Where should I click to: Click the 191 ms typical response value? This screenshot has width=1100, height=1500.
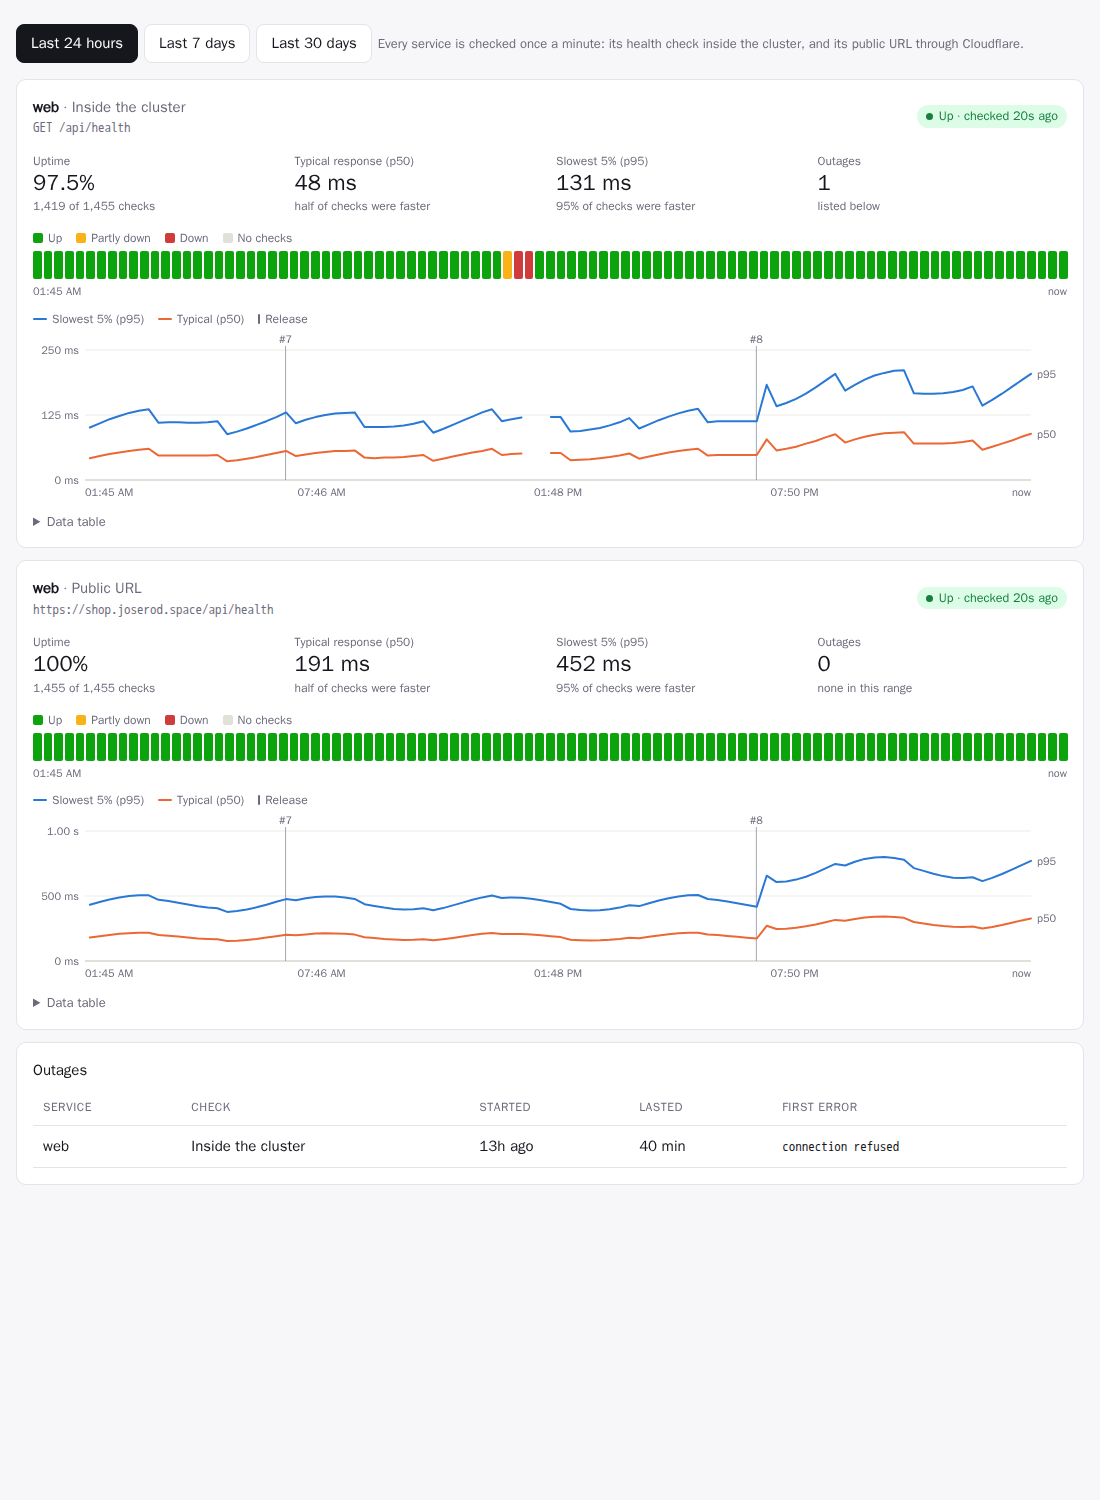(x=332, y=664)
